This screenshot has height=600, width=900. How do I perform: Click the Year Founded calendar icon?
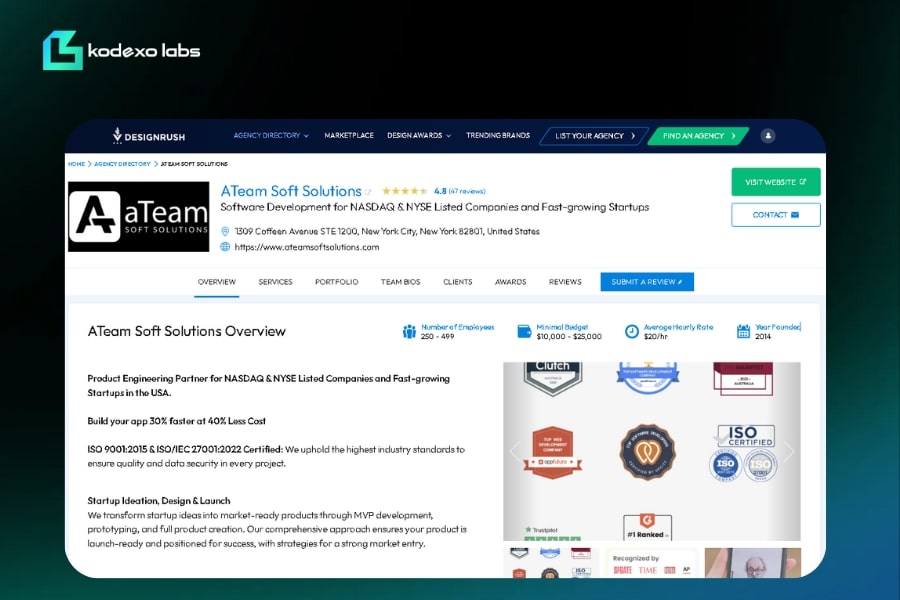[743, 331]
